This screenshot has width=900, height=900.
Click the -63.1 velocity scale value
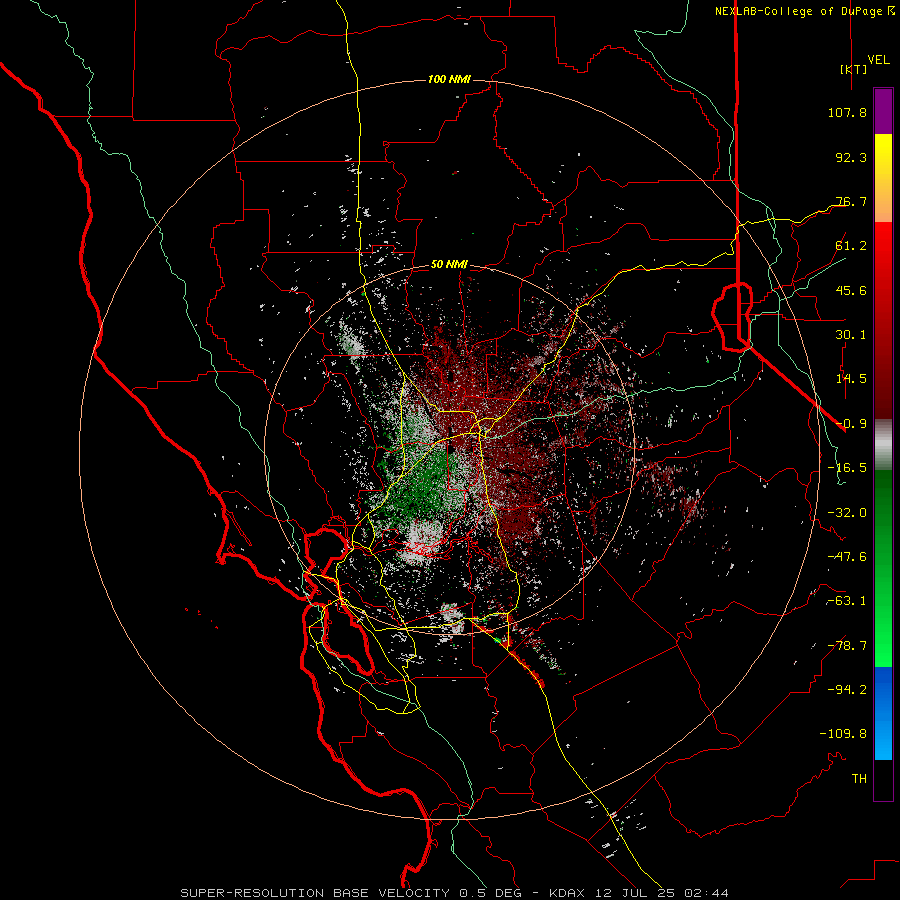[847, 601]
